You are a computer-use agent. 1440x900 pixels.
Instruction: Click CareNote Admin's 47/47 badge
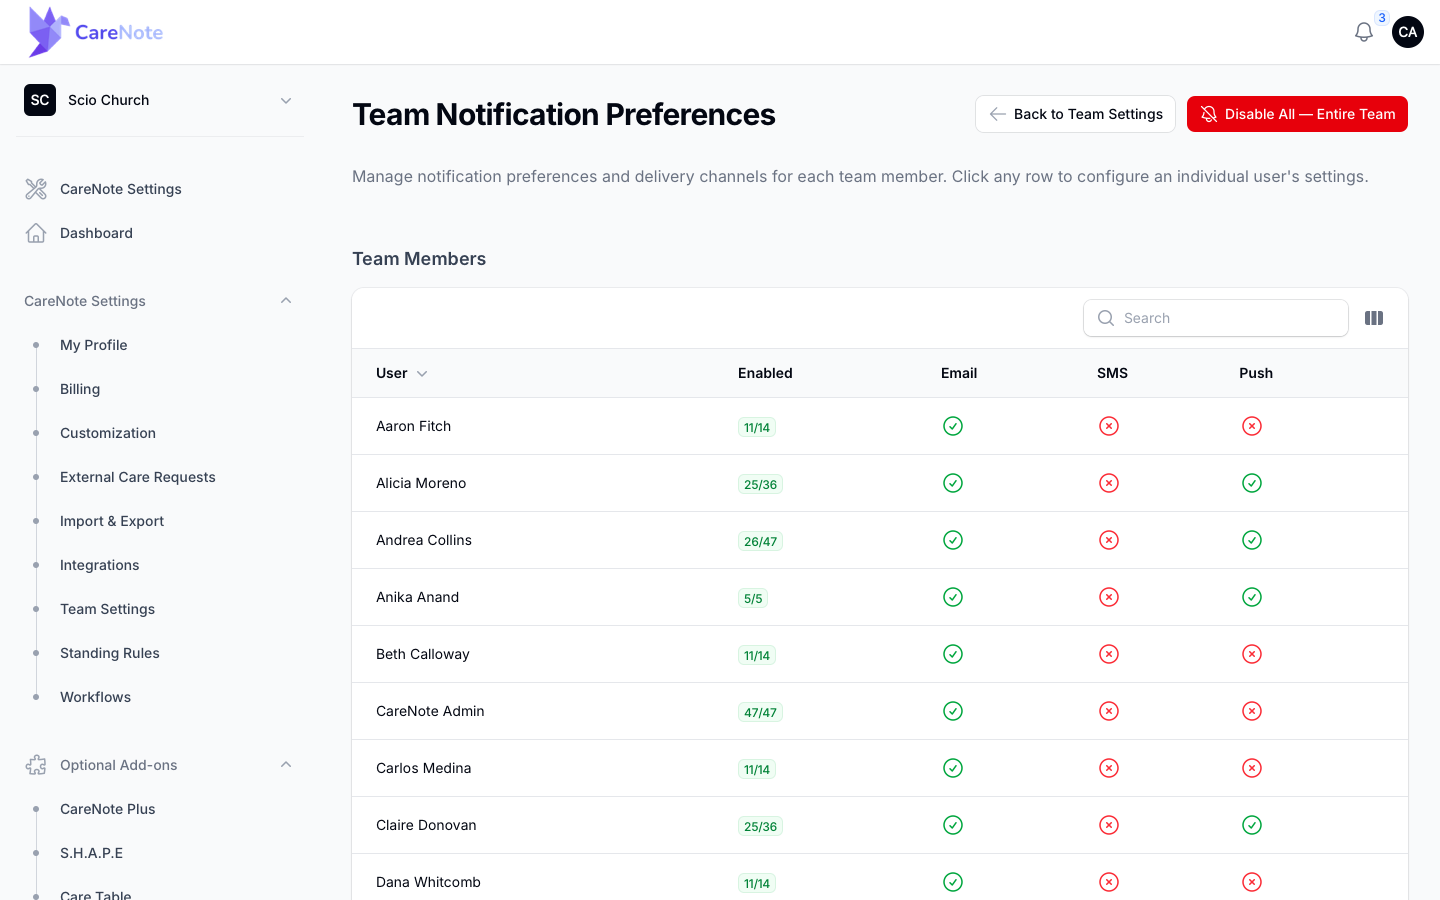[760, 712]
